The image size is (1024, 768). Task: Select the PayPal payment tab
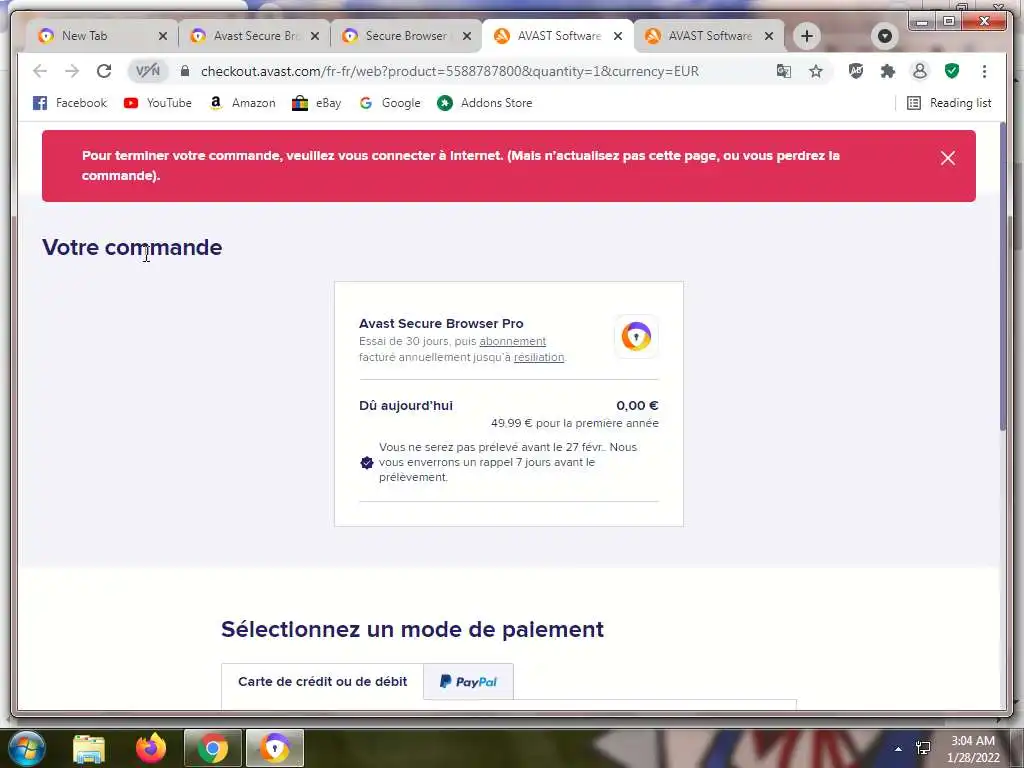click(468, 681)
